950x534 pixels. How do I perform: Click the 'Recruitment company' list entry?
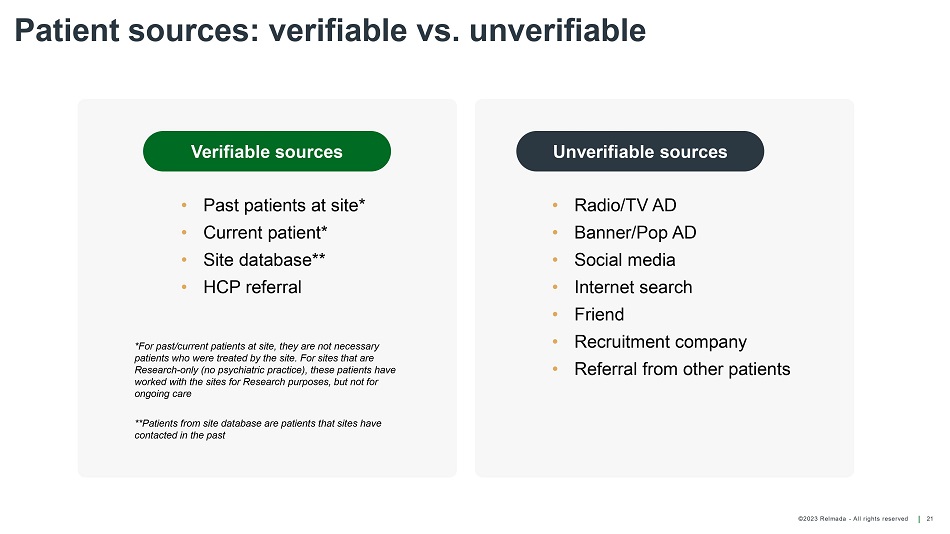(660, 342)
